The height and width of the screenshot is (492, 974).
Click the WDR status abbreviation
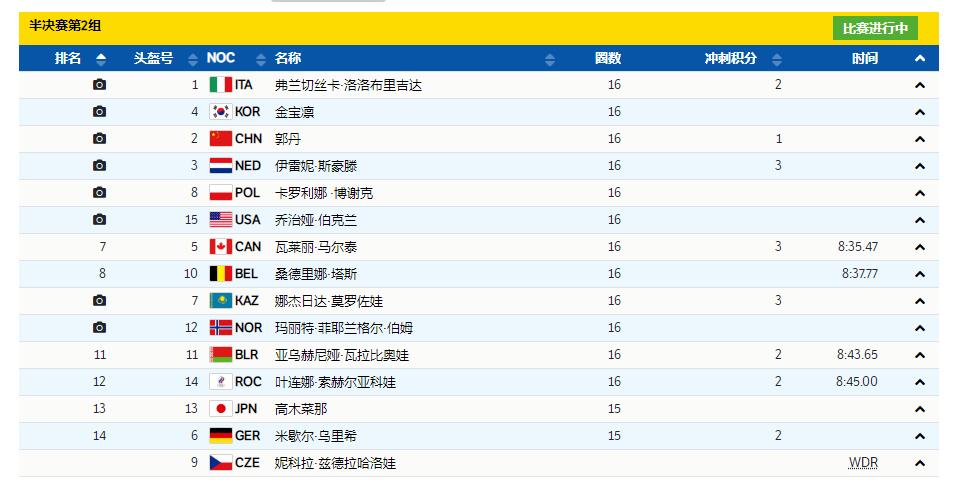(x=863, y=463)
